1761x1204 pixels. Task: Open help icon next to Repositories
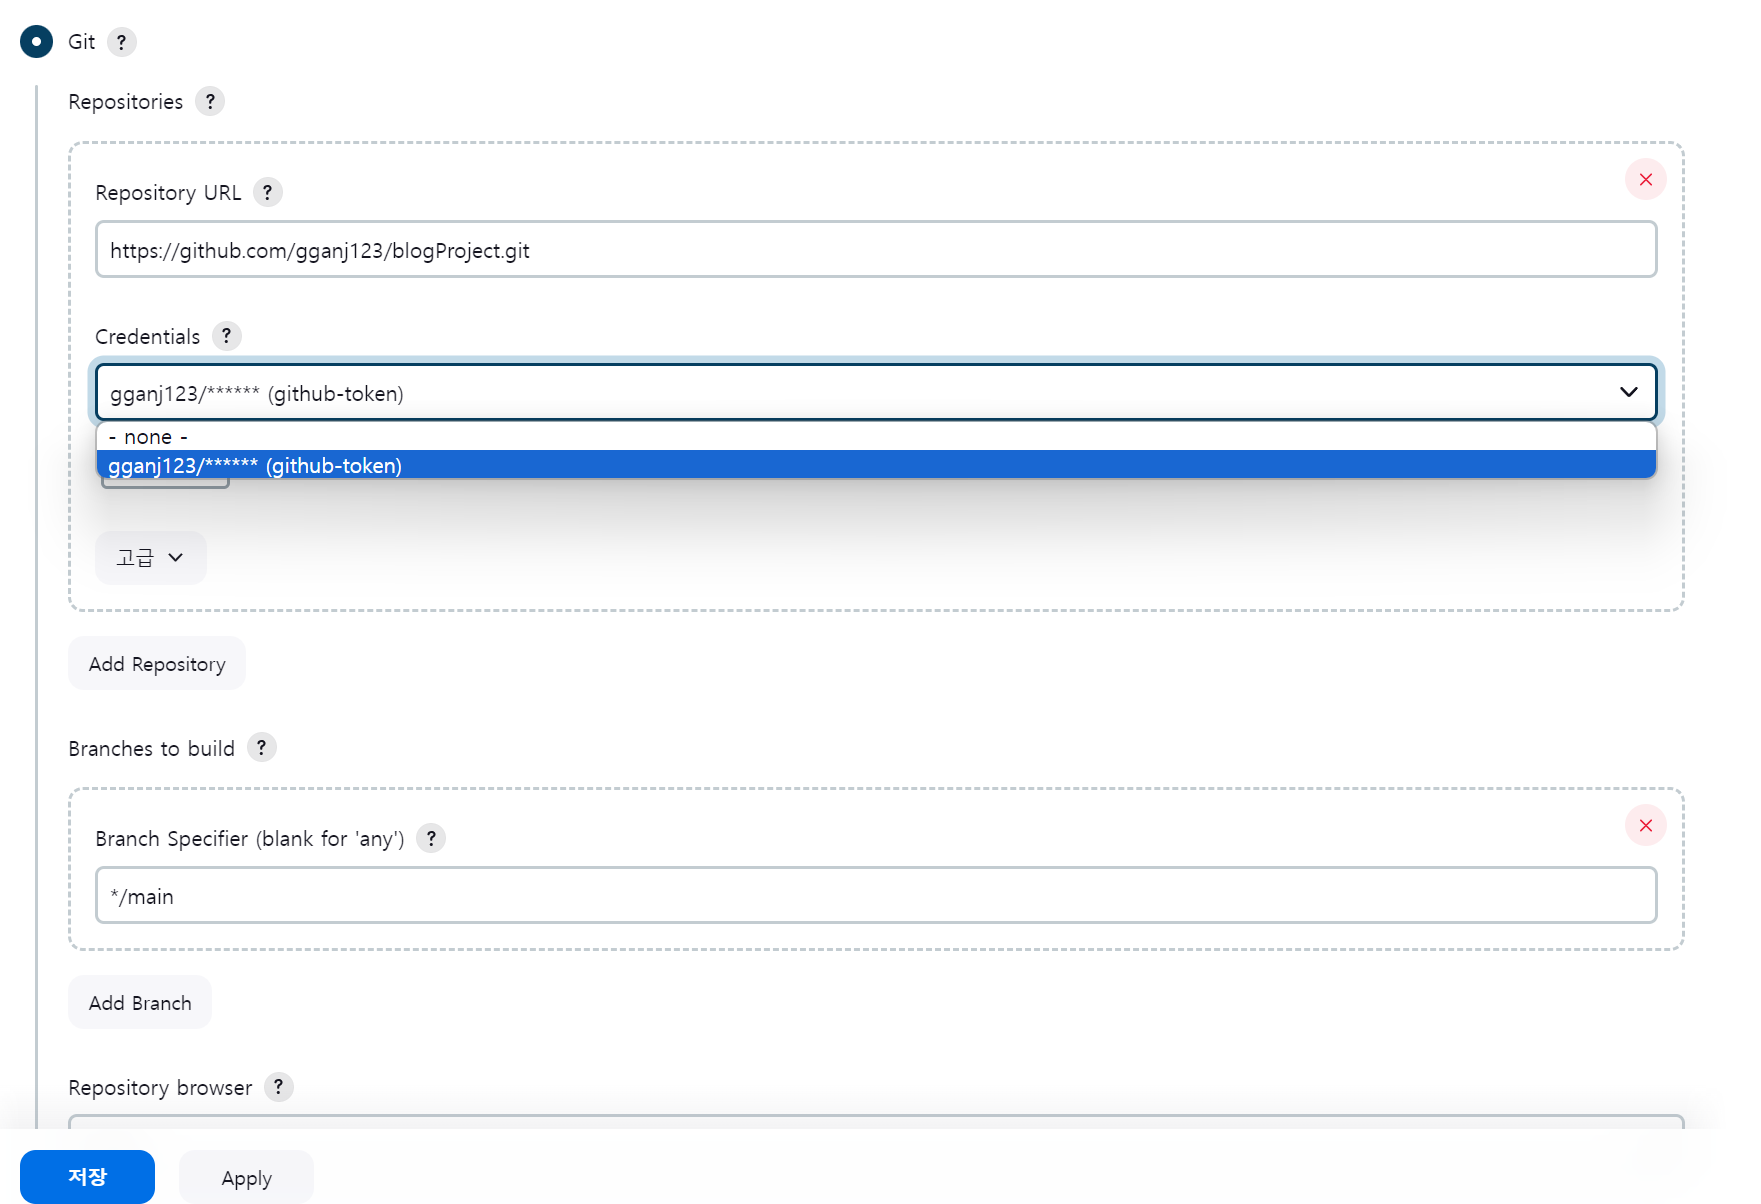coord(210,101)
